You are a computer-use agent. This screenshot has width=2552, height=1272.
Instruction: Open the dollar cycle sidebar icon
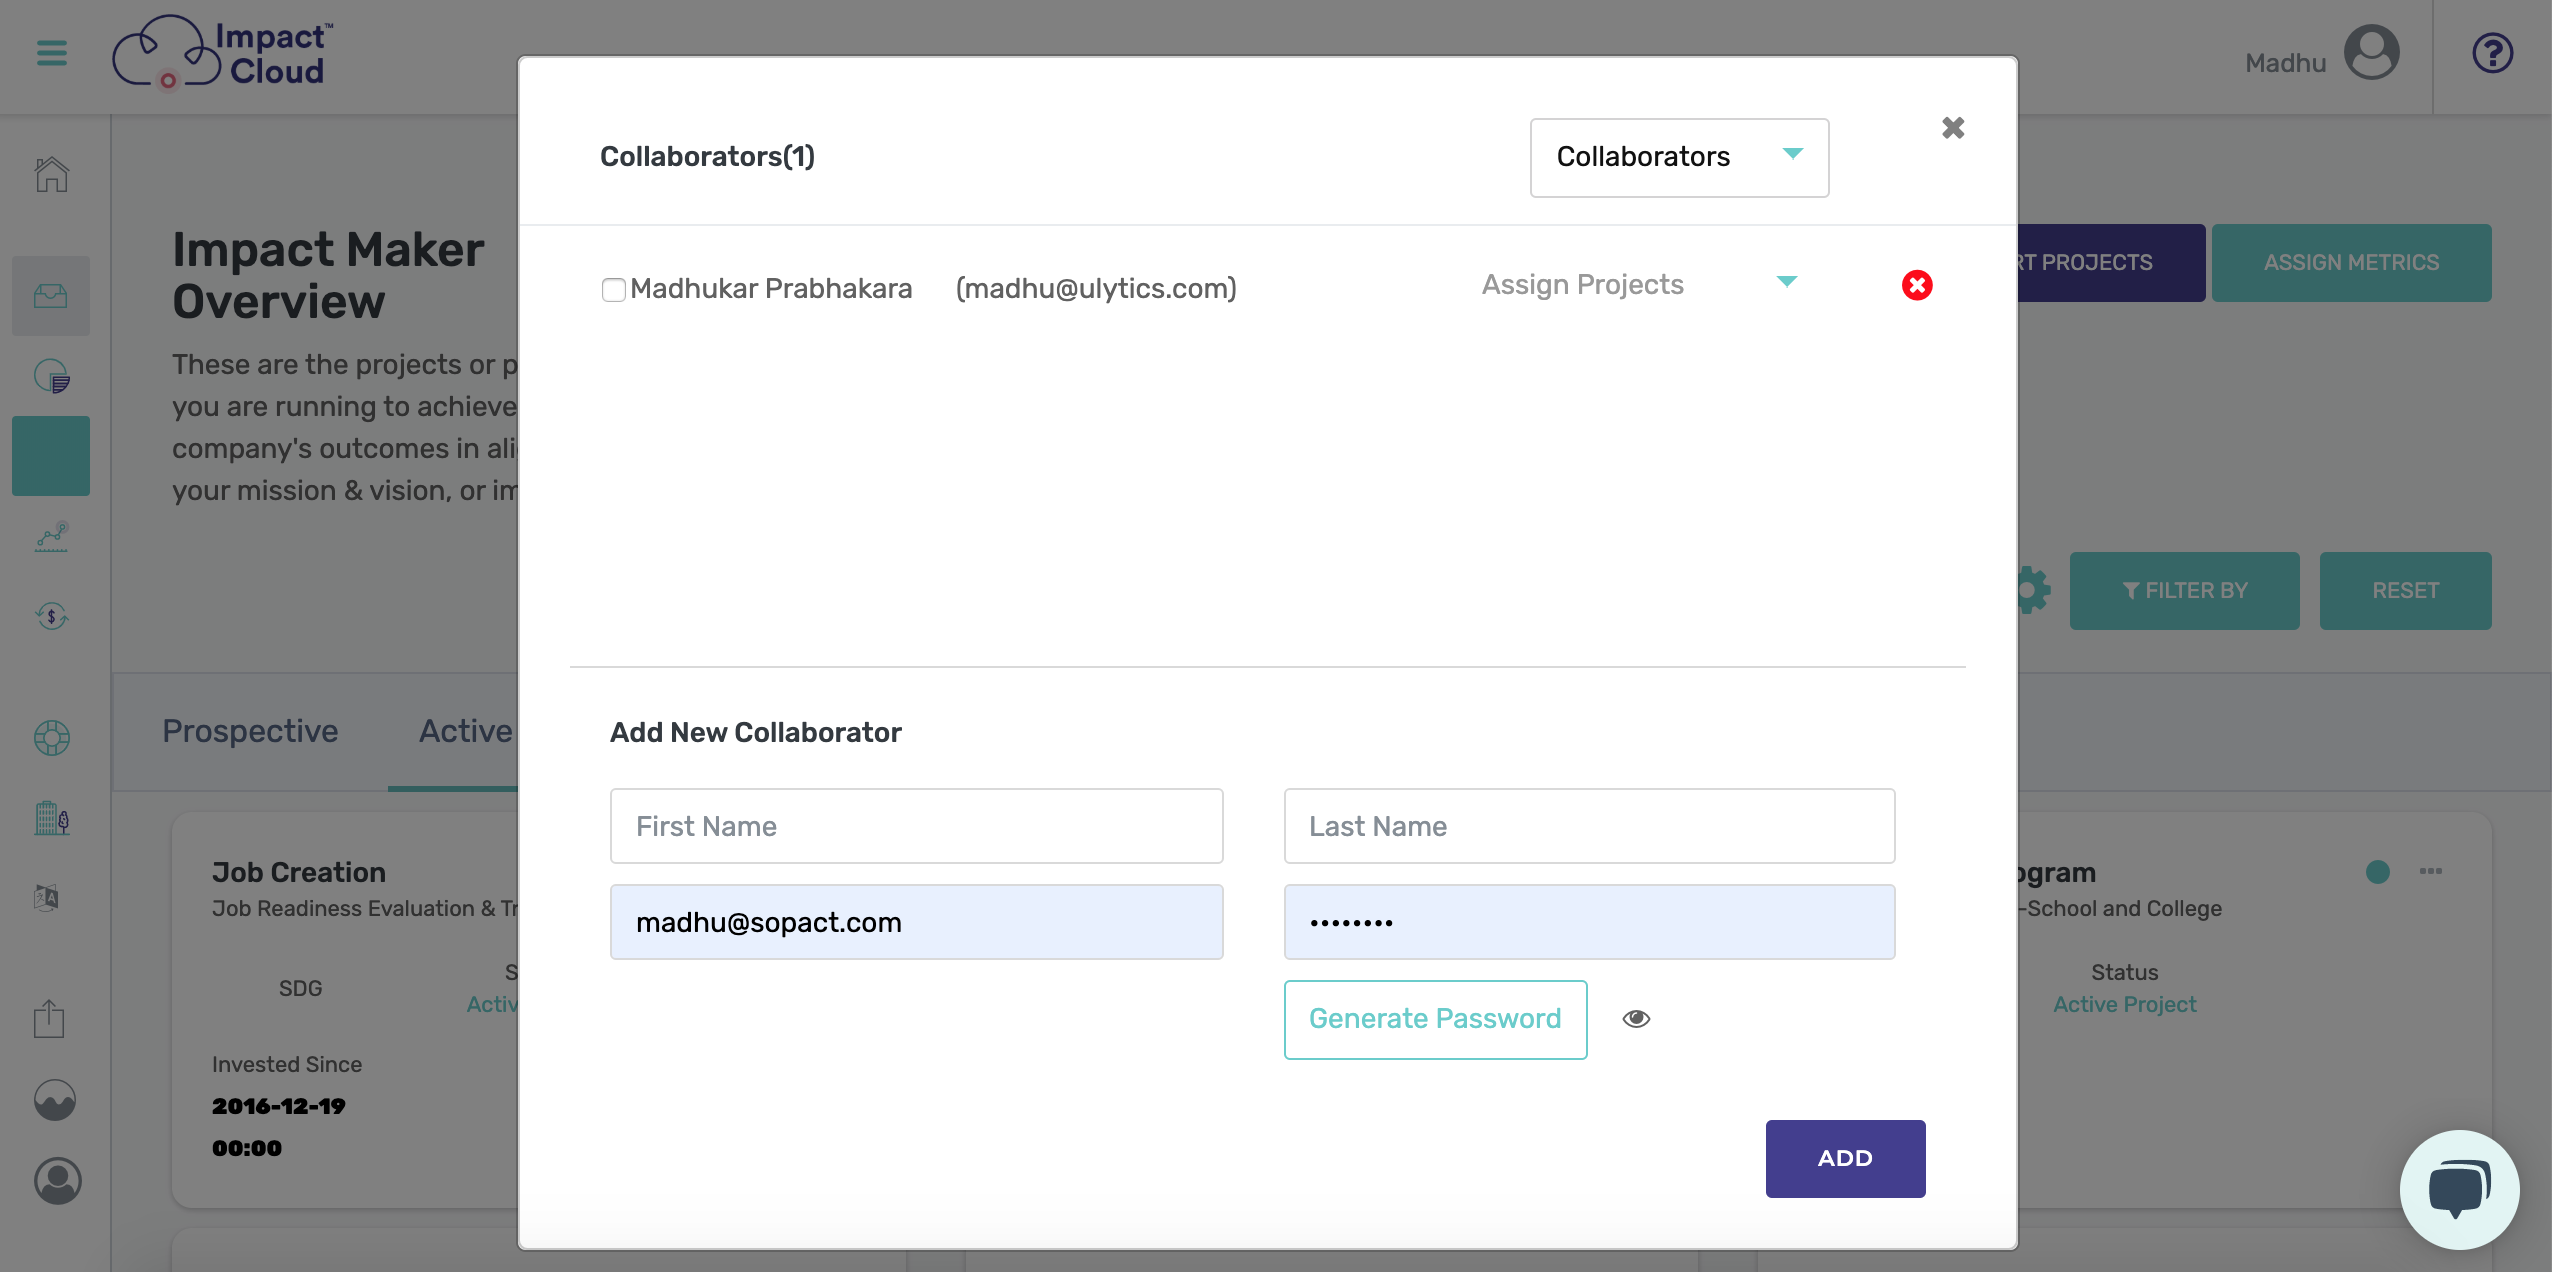coord(51,616)
